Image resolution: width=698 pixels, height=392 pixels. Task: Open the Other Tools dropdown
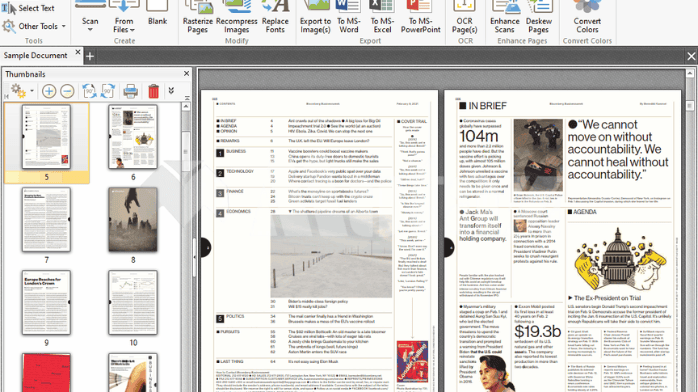[35, 26]
